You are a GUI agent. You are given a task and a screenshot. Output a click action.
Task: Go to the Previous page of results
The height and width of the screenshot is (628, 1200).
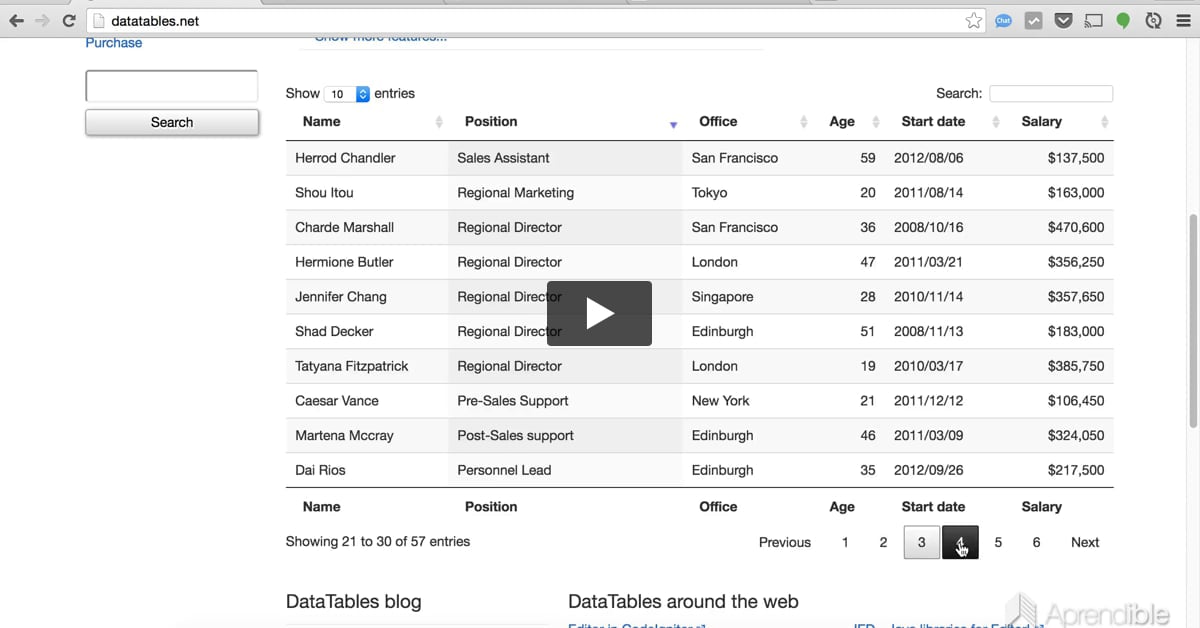(785, 542)
